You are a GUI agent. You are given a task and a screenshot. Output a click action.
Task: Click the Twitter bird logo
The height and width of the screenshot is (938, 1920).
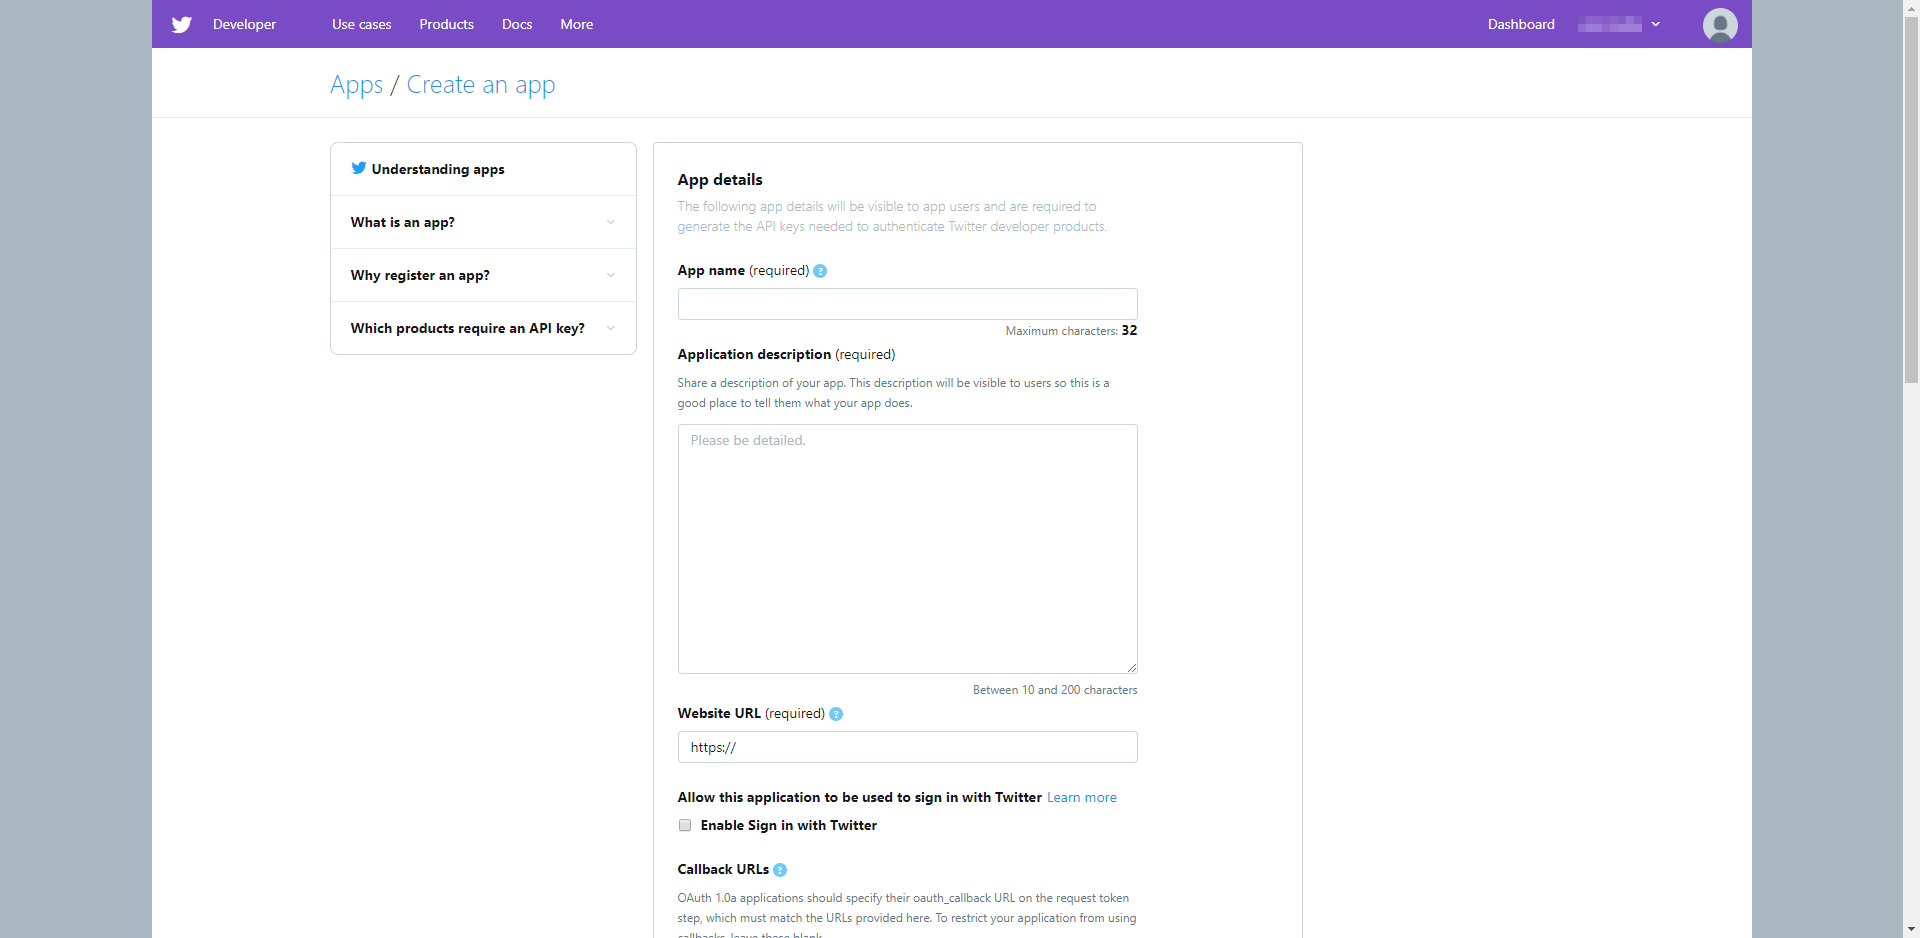181,24
